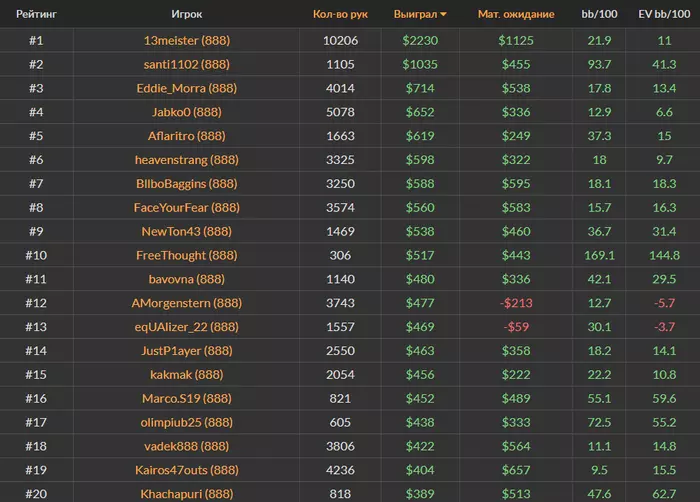Open player kakmak (888)
Image resolution: width=700 pixels, height=502 pixels.
coord(187,375)
